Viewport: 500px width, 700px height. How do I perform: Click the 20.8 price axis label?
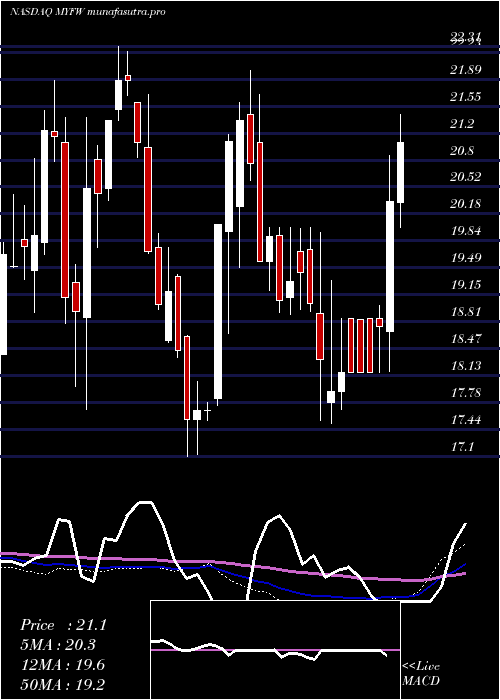click(x=462, y=150)
